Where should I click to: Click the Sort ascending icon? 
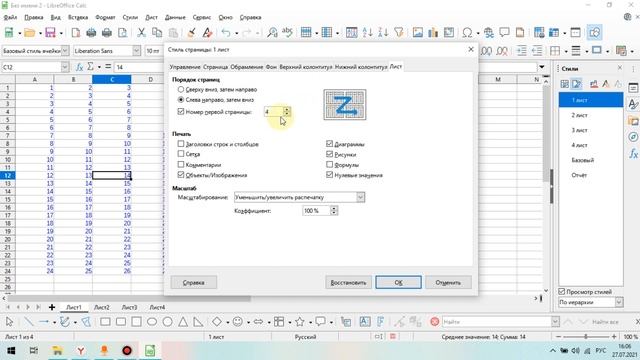pos(367,33)
